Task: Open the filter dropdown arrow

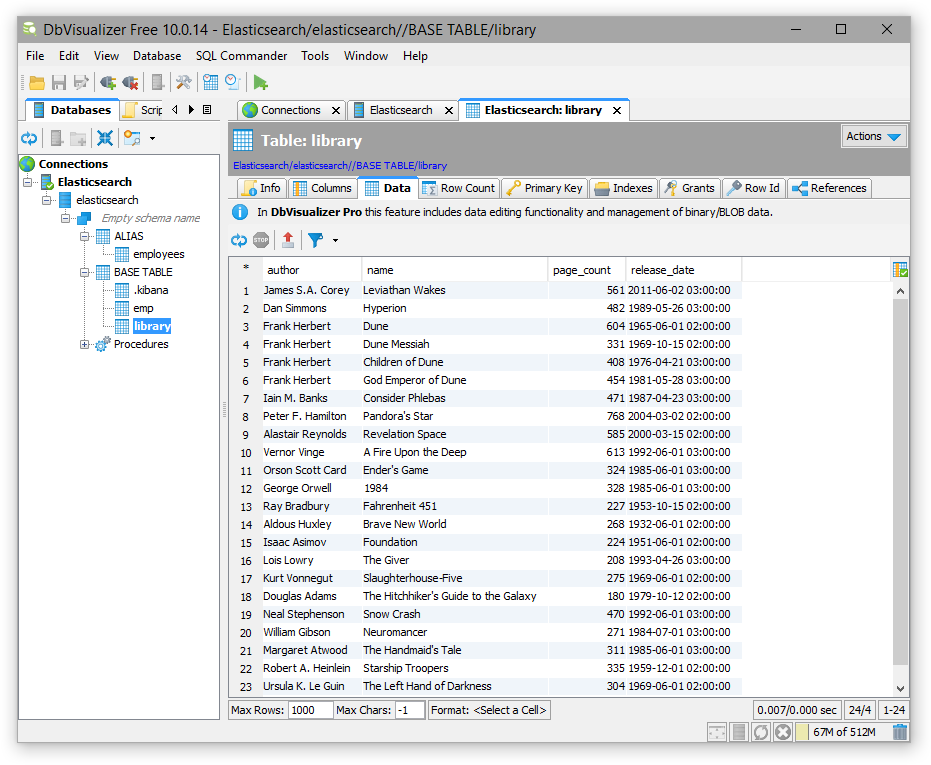Action: (x=335, y=240)
